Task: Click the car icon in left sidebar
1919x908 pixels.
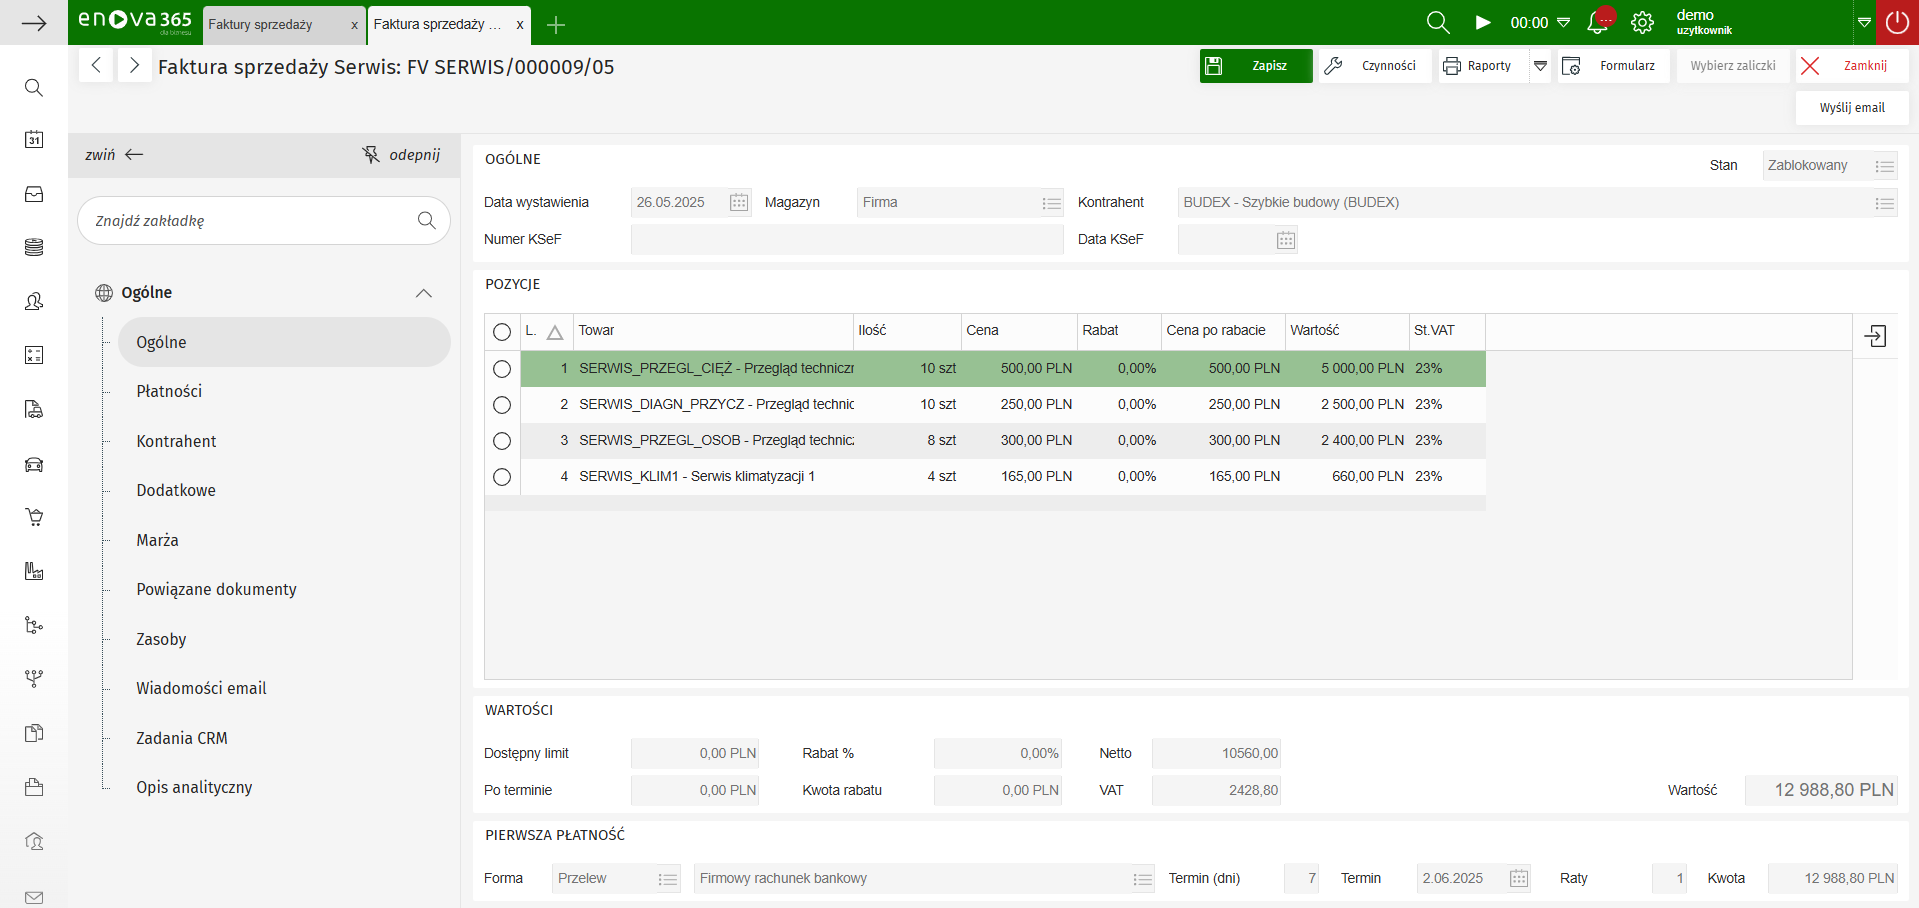Action: point(34,464)
